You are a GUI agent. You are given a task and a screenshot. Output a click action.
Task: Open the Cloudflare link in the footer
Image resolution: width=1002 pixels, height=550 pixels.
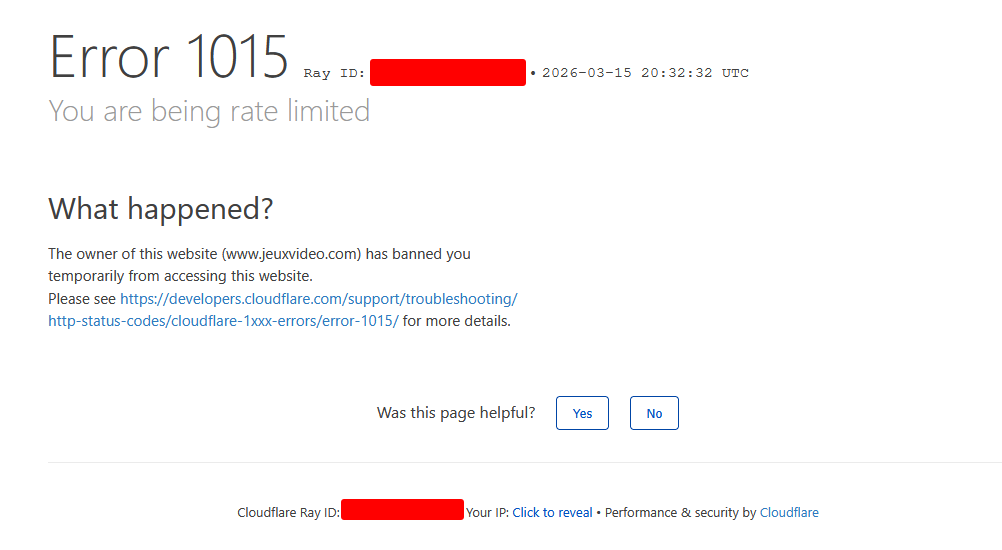click(x=789, y=513)
